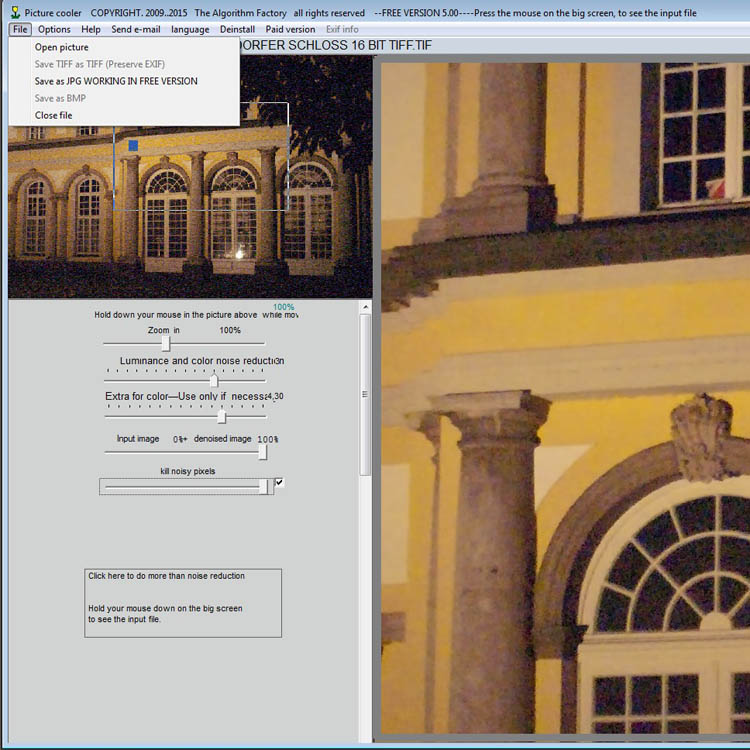This screenshot has height=750, width=750.
Task: Click the control panel vertical scrollbar thumb
Action: 365,395
